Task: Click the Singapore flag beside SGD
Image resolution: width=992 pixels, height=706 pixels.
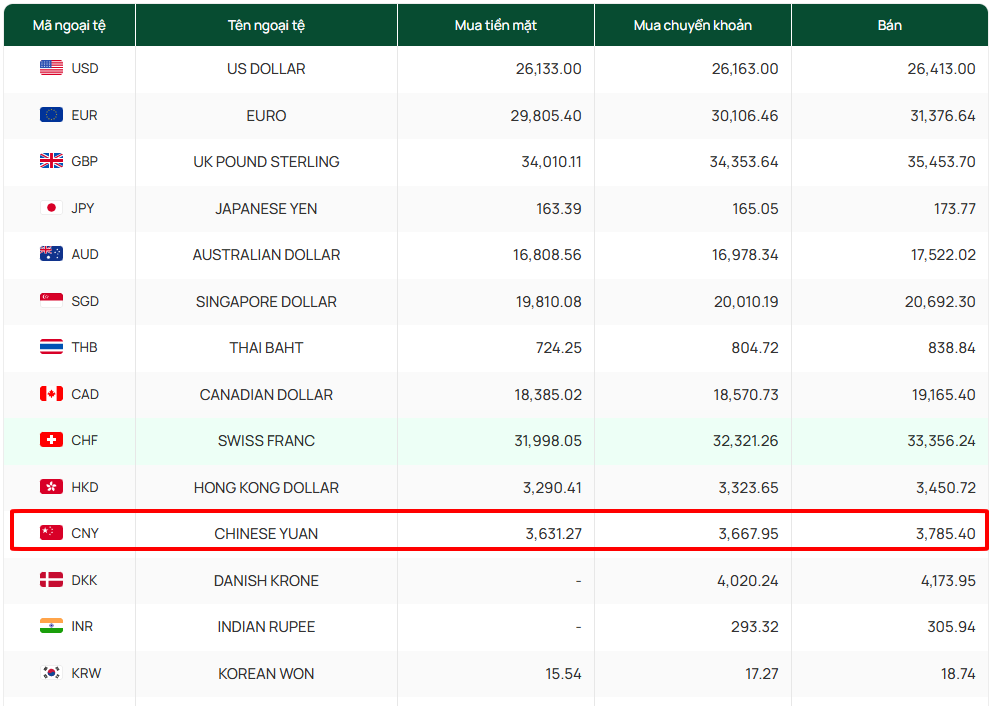Action: pos(51,301)
